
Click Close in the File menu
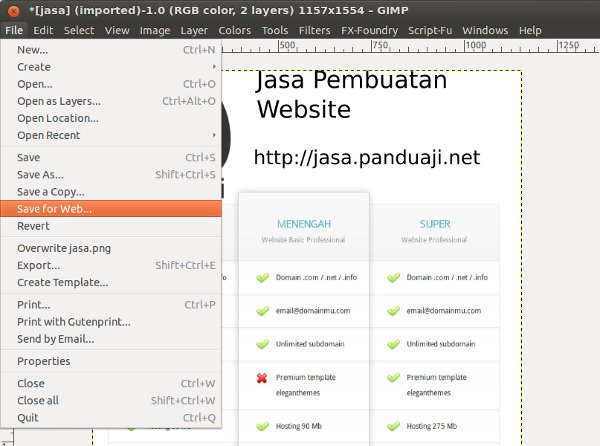(111, 383)
